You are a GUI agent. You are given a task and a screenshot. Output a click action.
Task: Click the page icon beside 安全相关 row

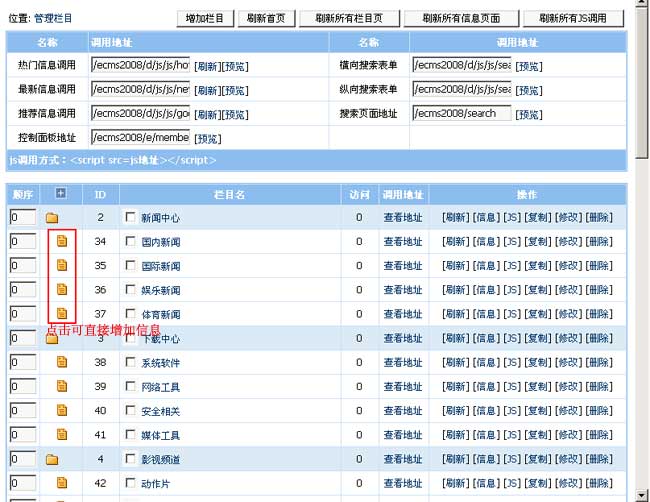pyautogui.click(x=62, y=411)
